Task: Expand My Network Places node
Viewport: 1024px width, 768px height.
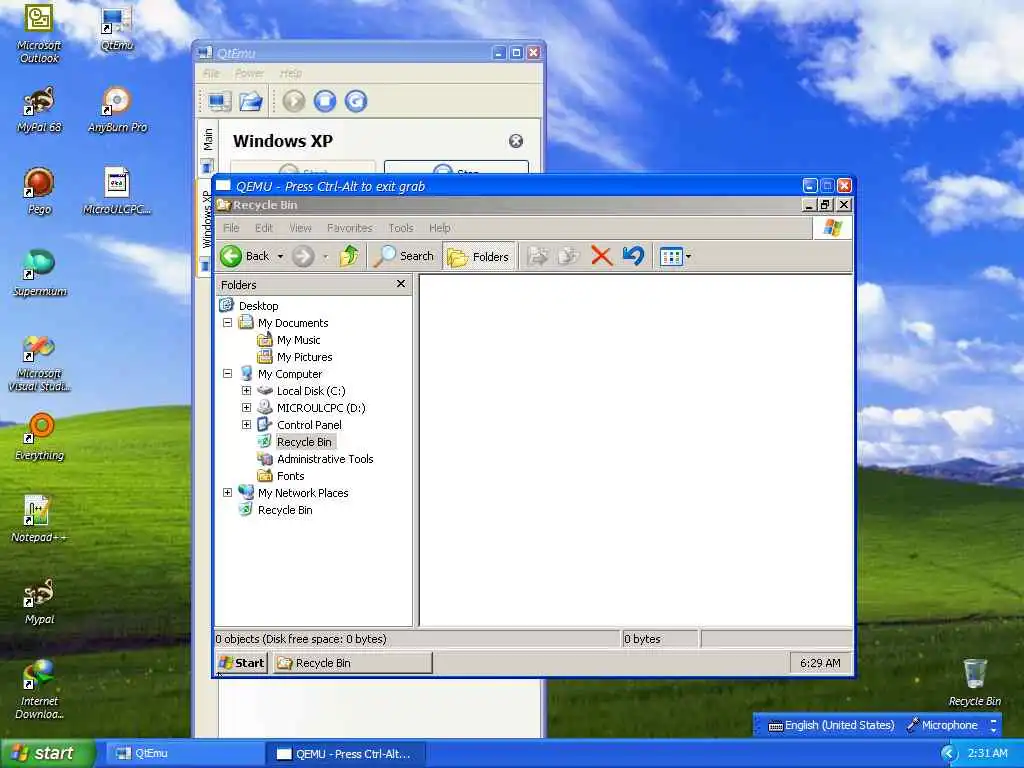Action: pyautogui.click(x=227, y=492)
